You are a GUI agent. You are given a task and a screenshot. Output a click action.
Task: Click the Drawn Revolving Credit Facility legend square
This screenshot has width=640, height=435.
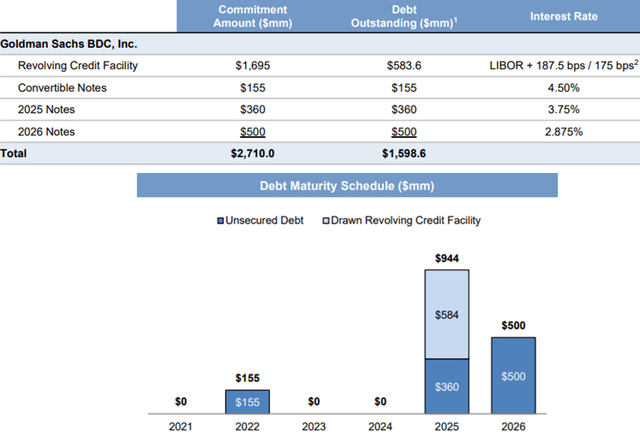coord(326,221)
